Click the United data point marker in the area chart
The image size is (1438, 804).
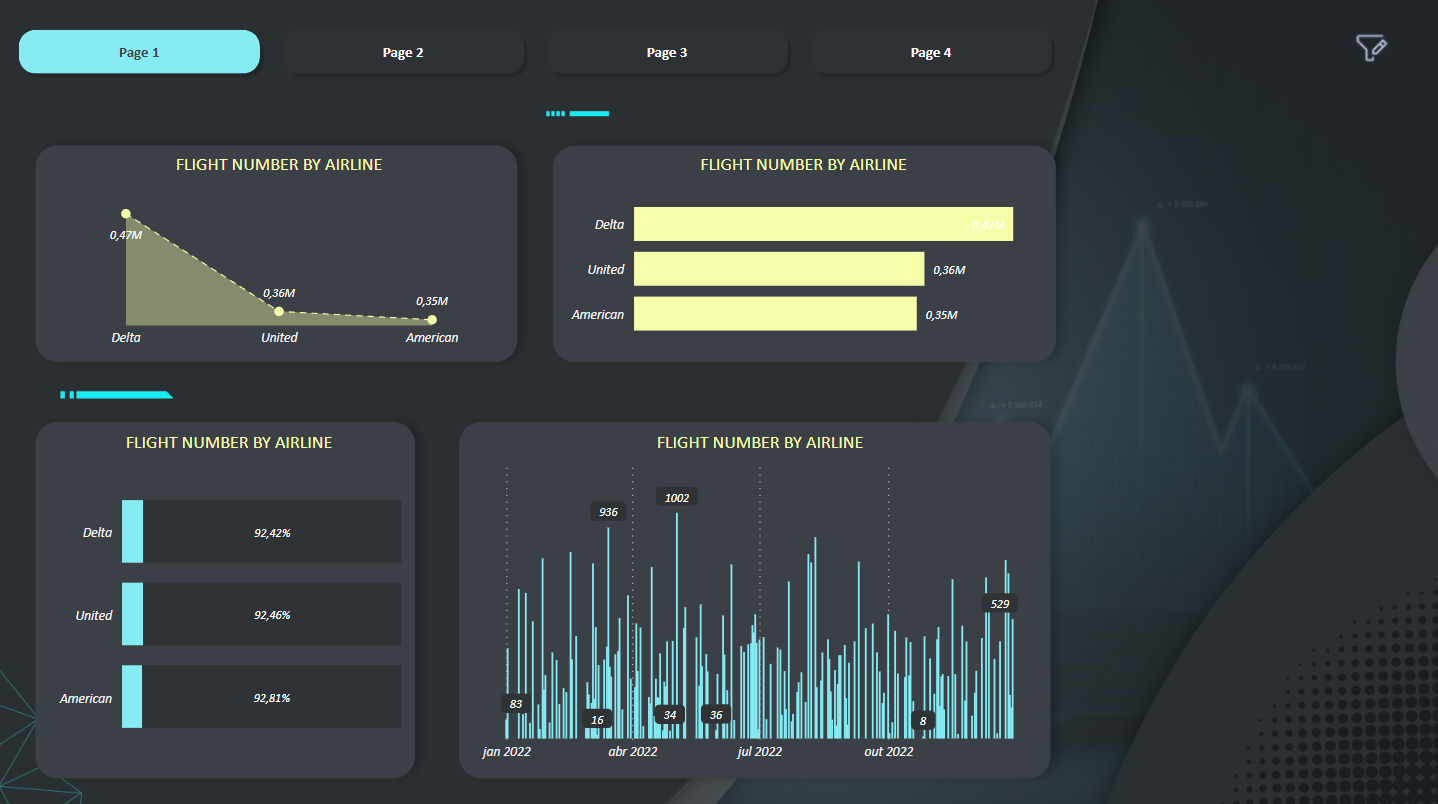pyautogui.click(x=279, y=312)
